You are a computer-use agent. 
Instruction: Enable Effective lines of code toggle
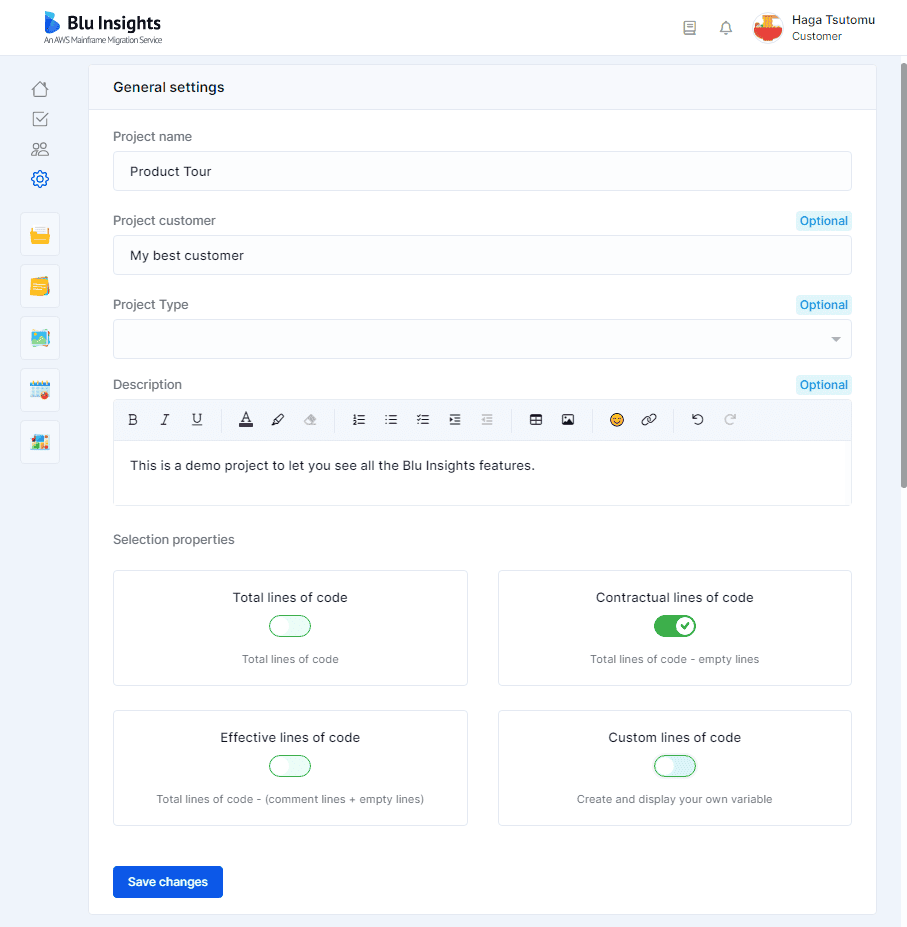pos(290,766)
